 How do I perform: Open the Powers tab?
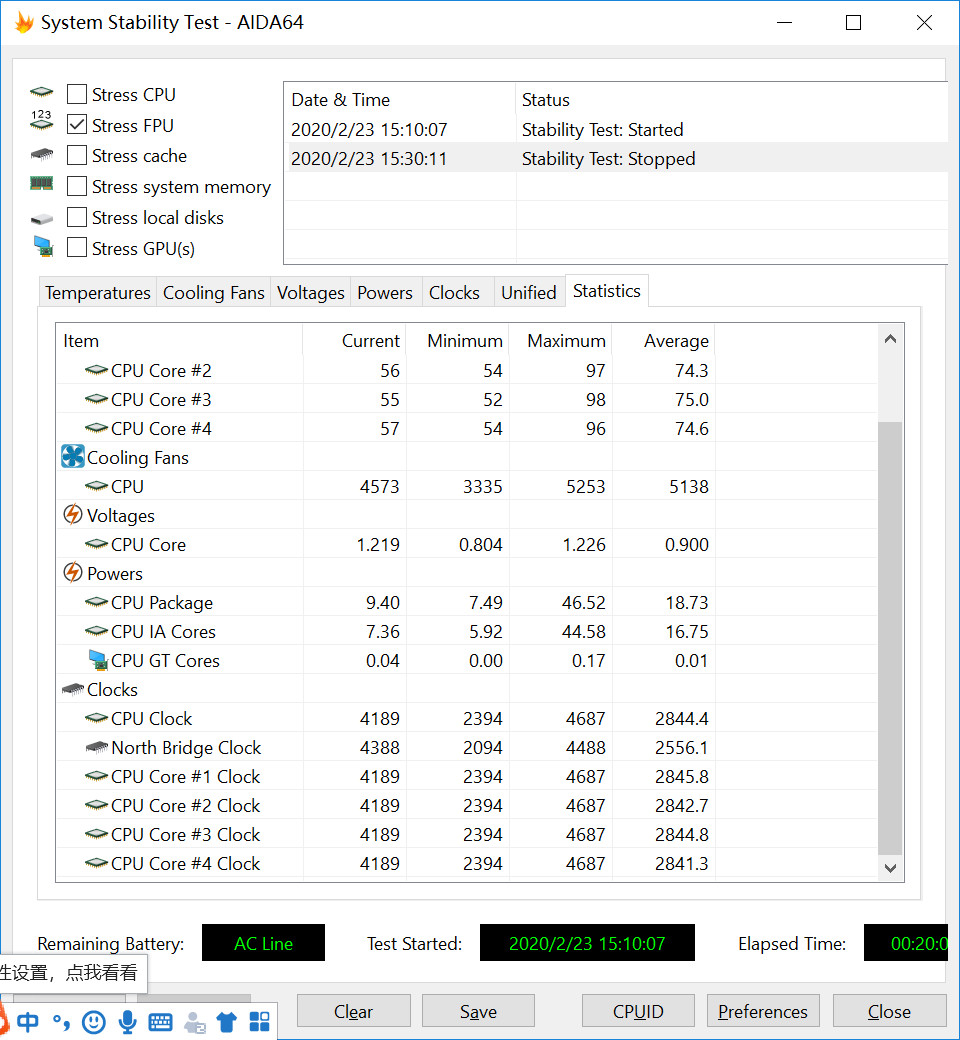385,292
